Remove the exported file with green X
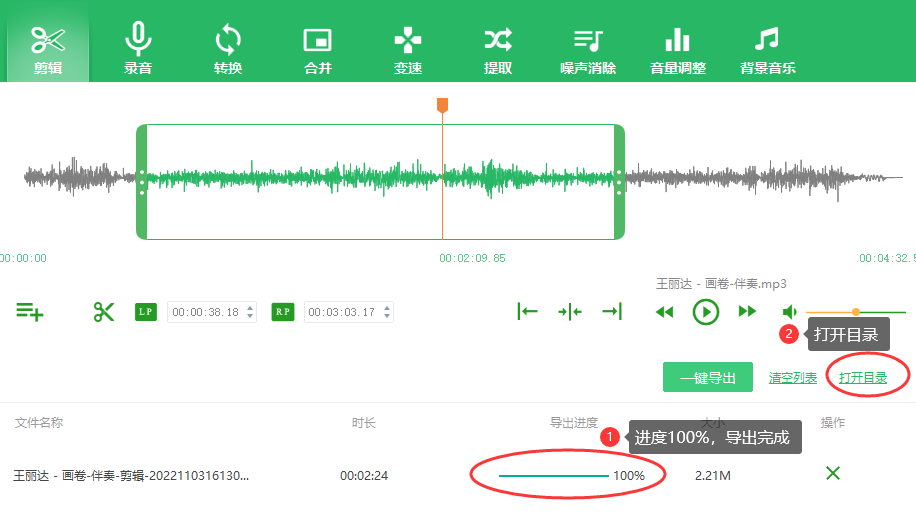The image size is (916, 530). (x=832, y=473)
